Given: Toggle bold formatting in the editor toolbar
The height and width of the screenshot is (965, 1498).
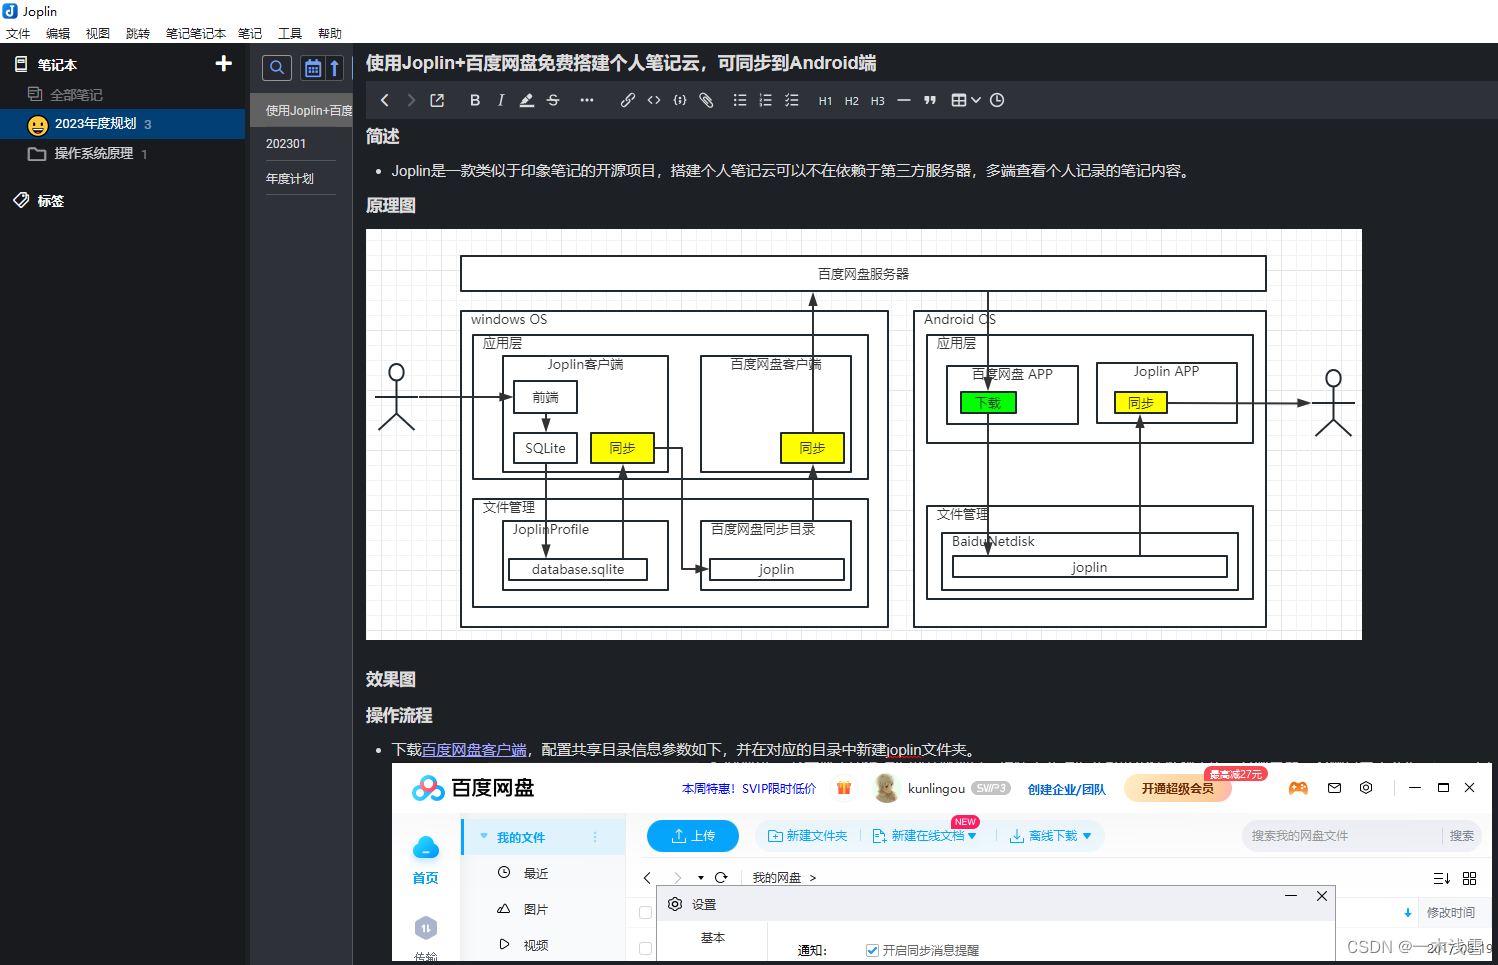Looking at the screenshot, I should point(475,100).
